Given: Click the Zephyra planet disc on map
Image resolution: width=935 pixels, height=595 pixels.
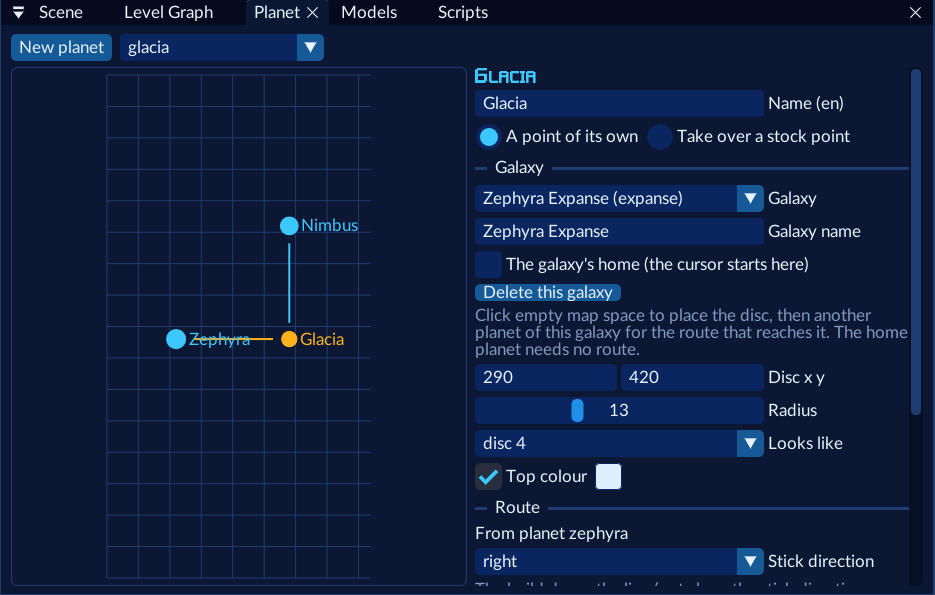Looking at the screenshot, I should (x=176, y=339).
